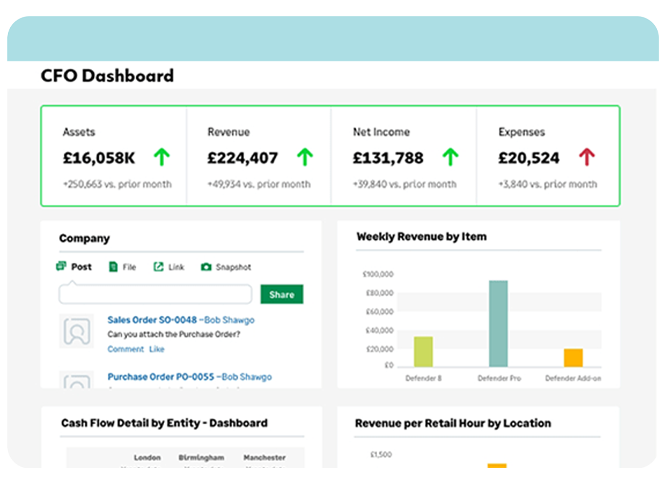Image resolution: width=666 pixels, height=484 pixels.
Task: Click the London column header
Action: [x=147, y=458]
